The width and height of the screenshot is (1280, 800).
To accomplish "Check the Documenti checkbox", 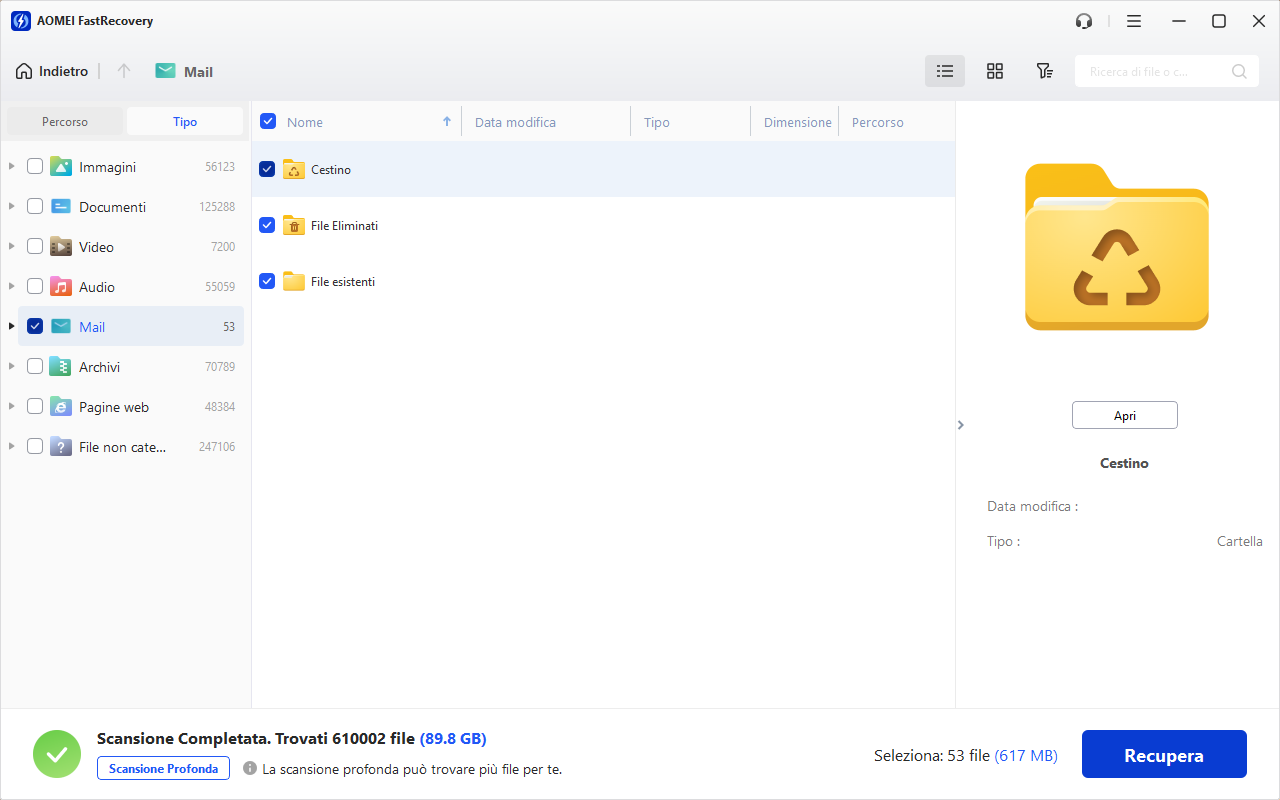I will tap(35, 206).
